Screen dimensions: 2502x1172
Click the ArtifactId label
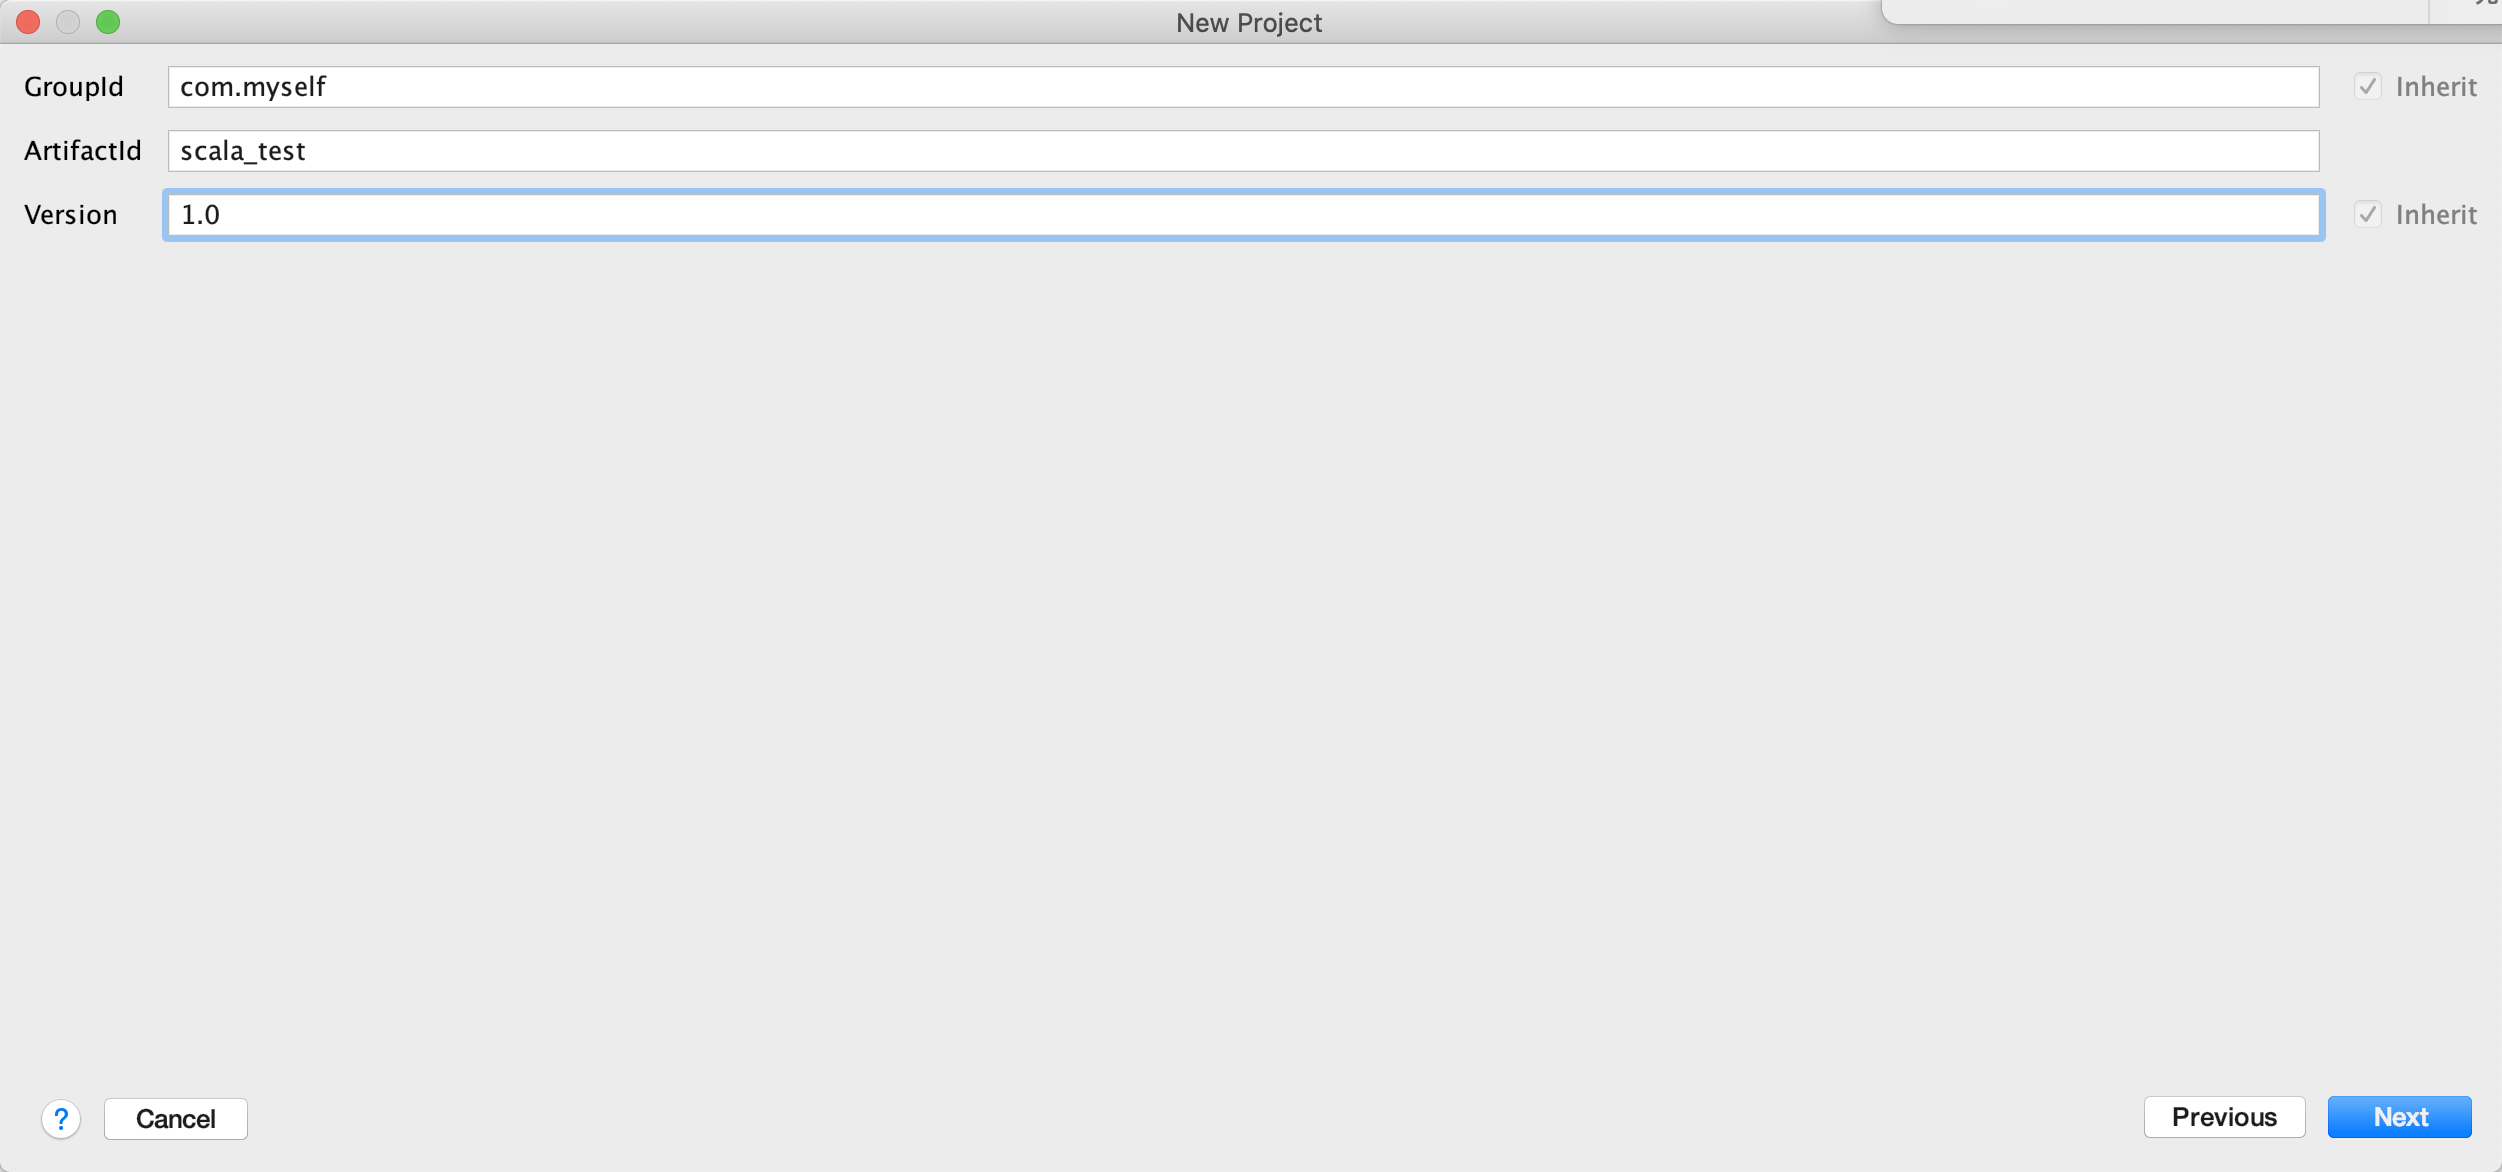83,151
